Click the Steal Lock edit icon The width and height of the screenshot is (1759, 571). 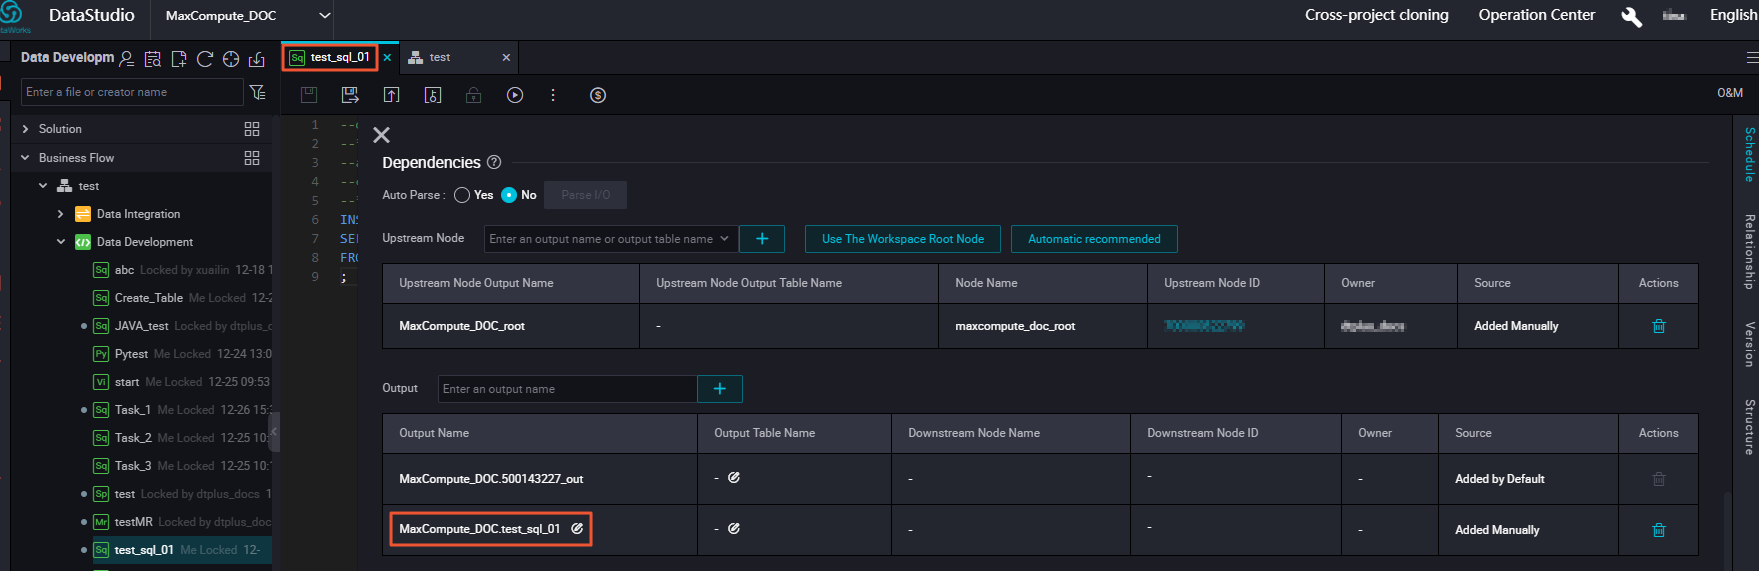[x=433, y=95]
